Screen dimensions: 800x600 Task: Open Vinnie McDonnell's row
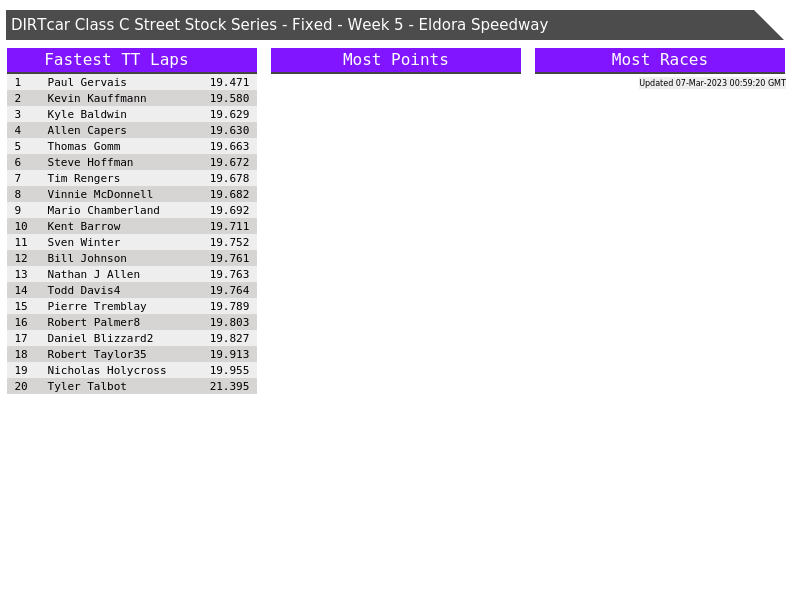[100, 194]
